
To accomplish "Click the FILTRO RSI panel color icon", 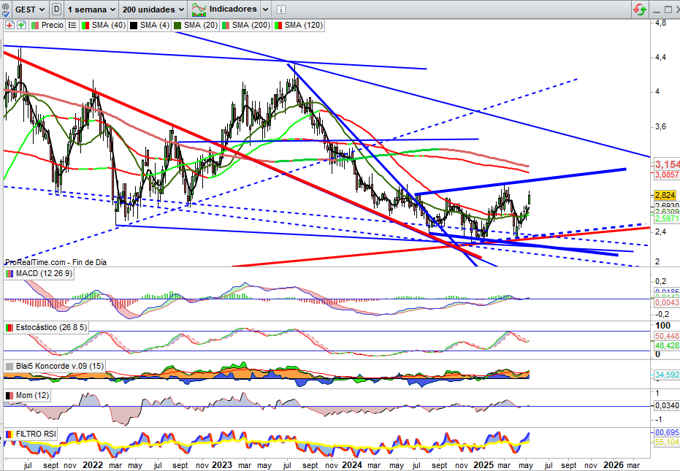I will tap(9, 434).
